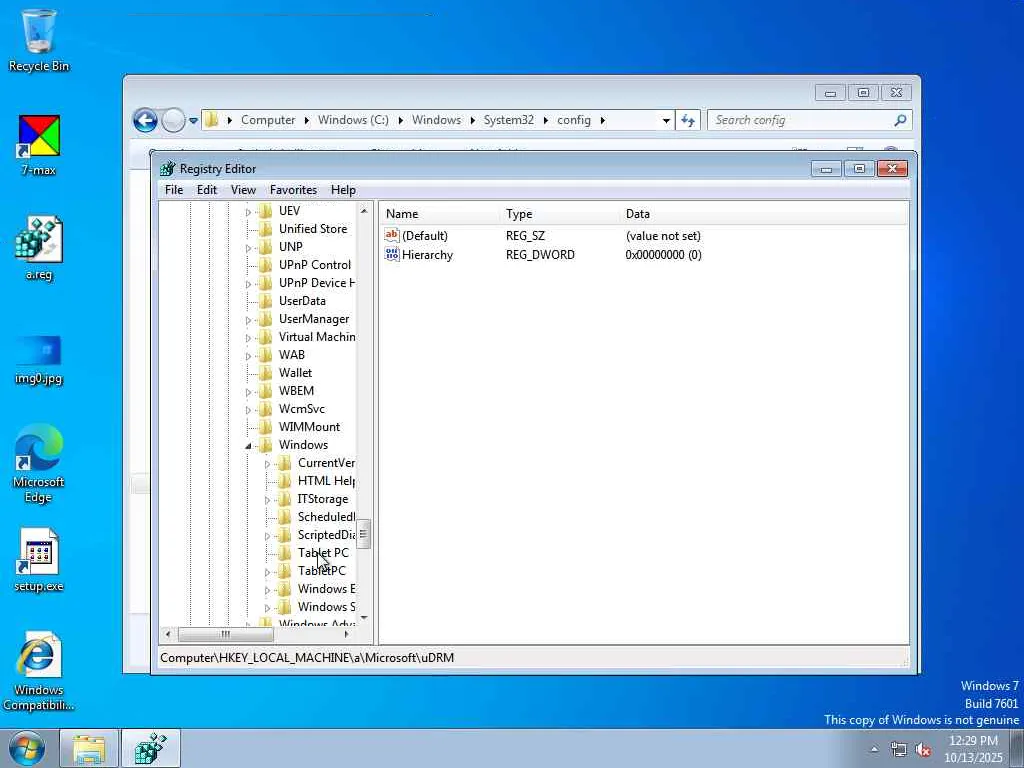Select the Unified Store key
The width and height of the screenshot is (1024, 768).
pos(313,229)
